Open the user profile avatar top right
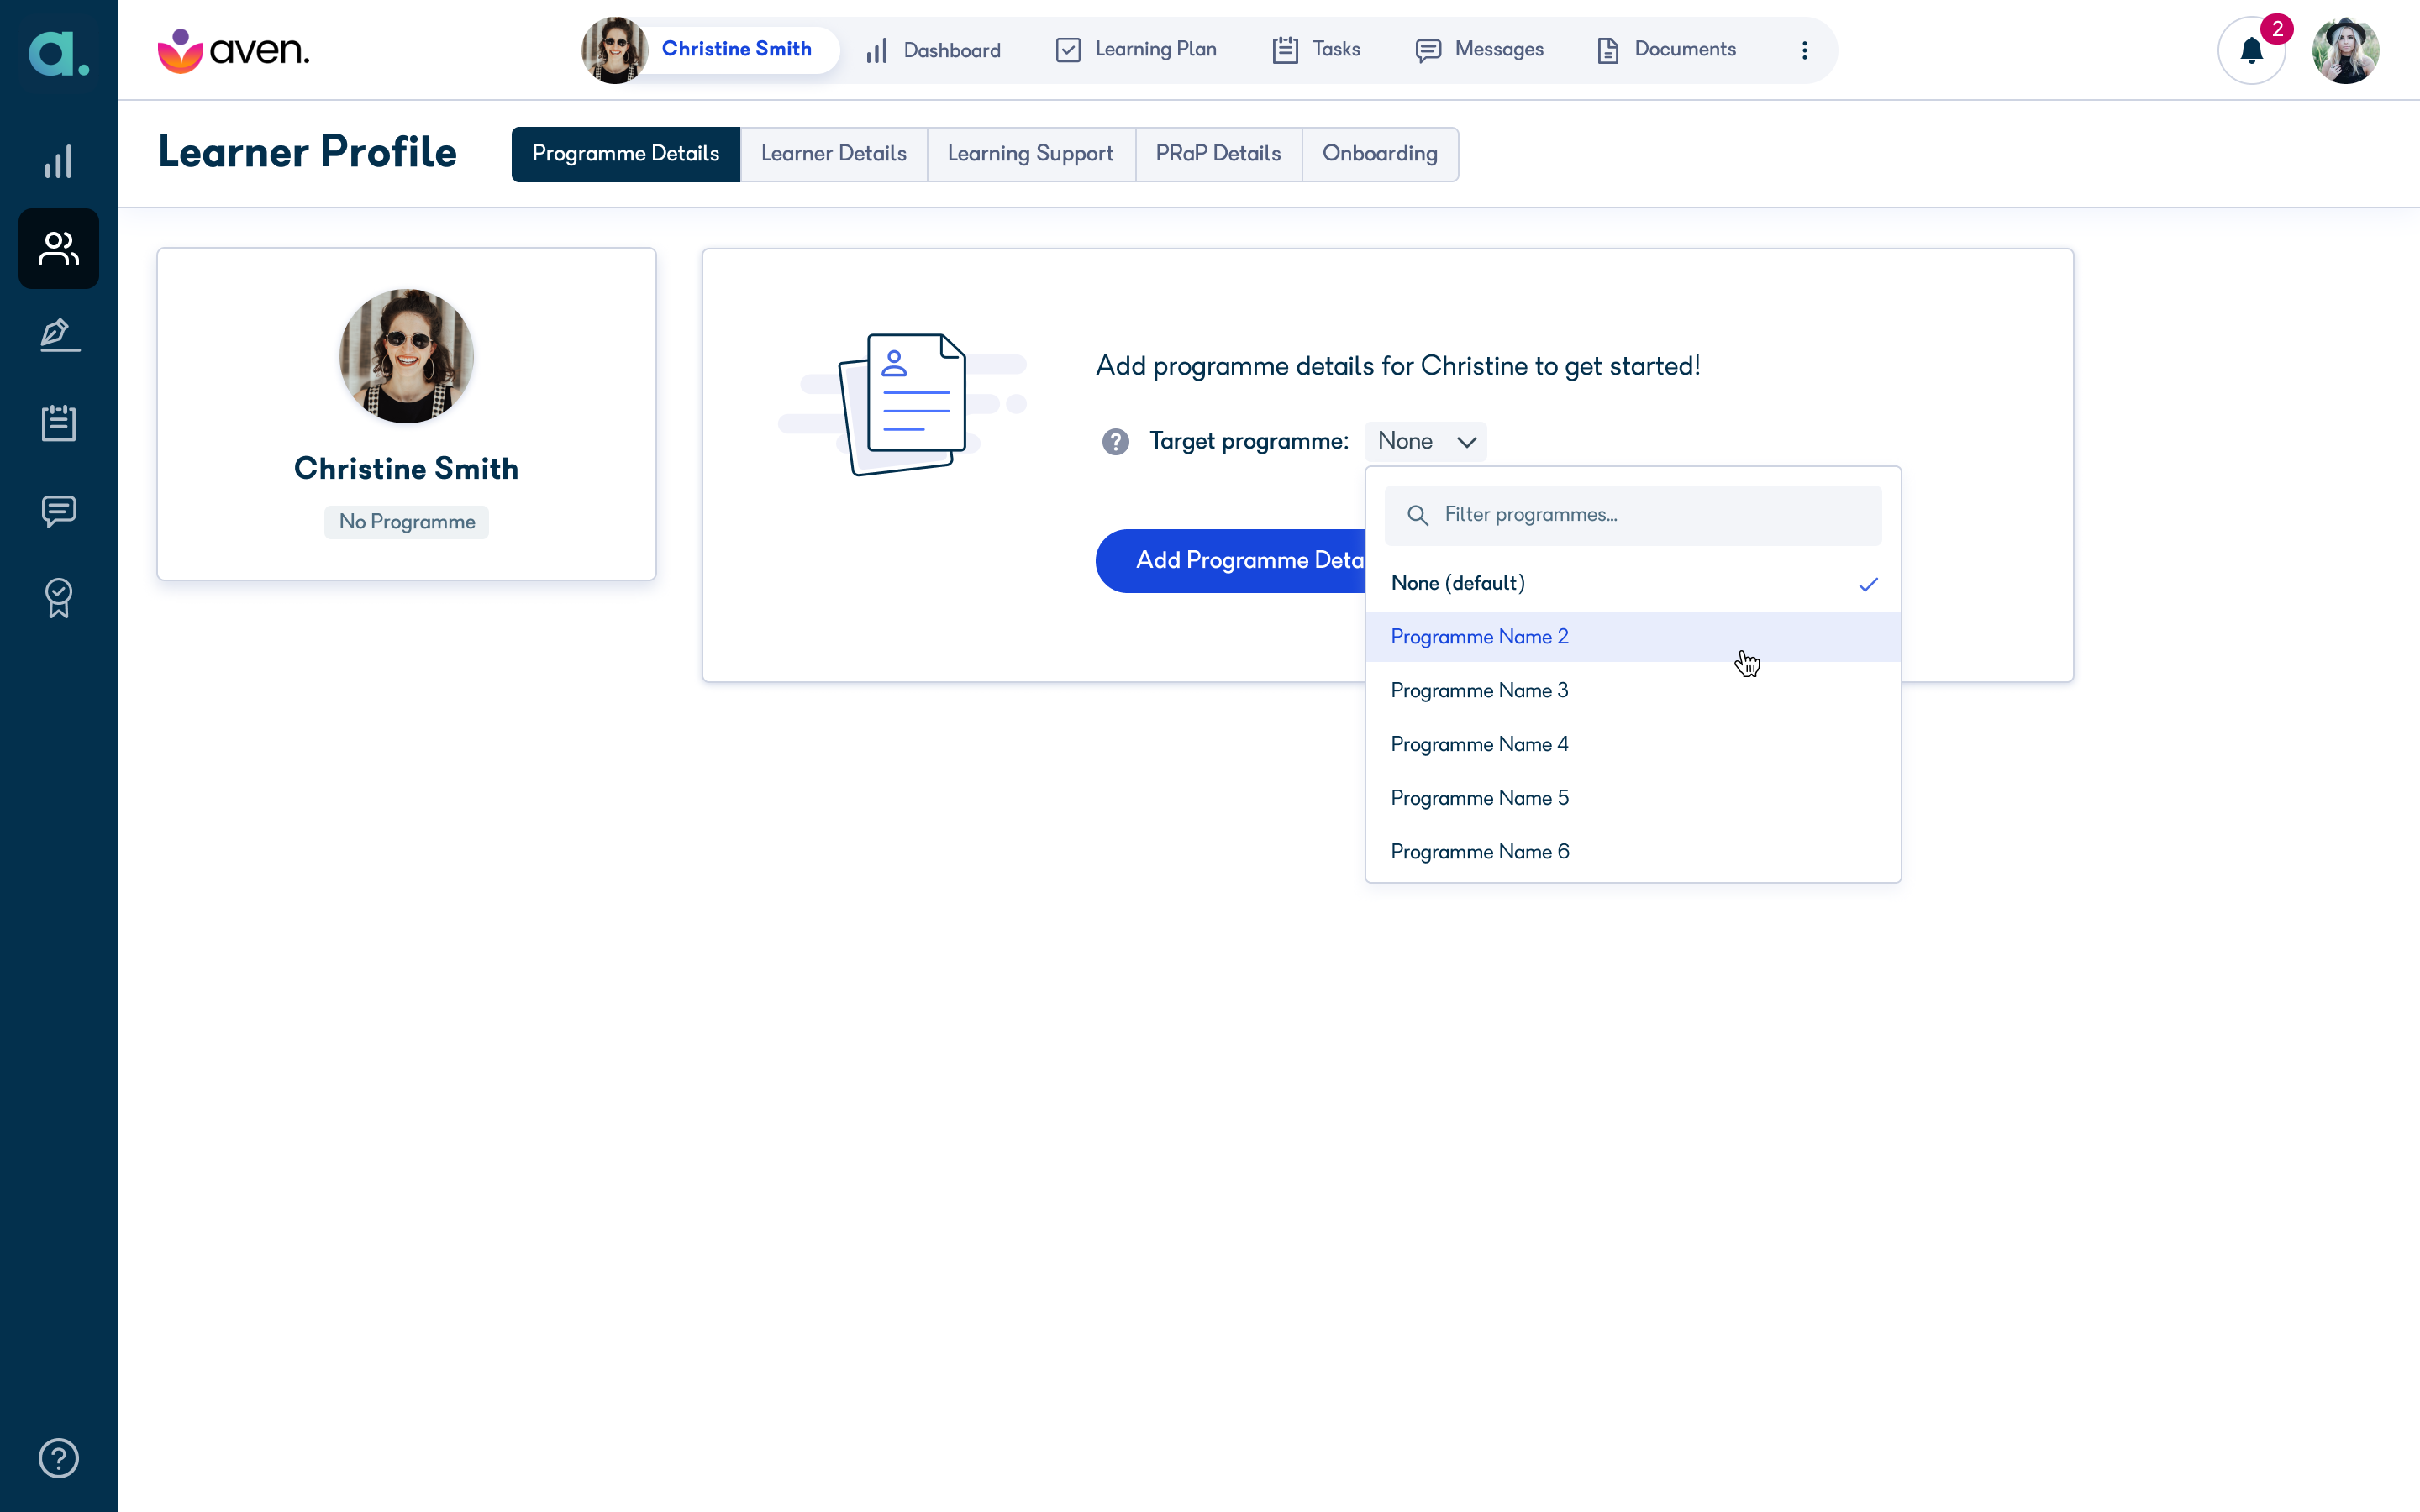This screenshot has width=2420, height=1512. tap(2345, 50)
